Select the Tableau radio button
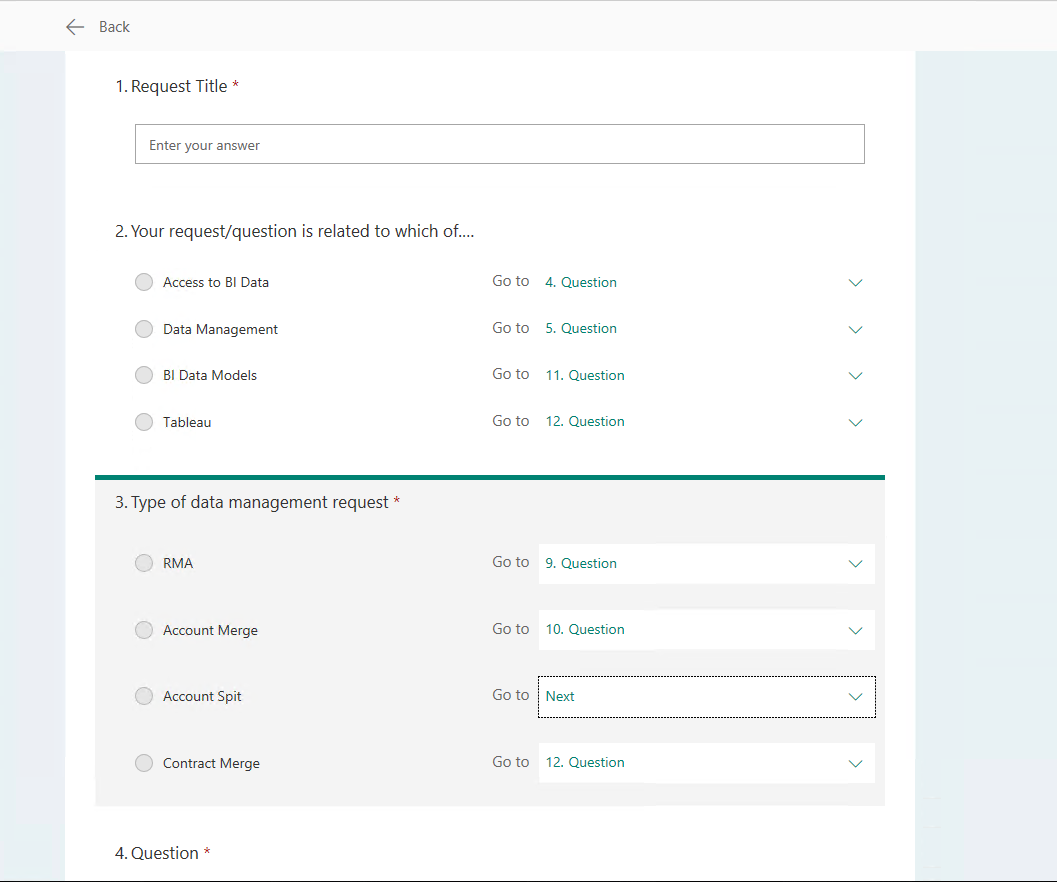Image resolution: width=1057 pixels, height=882 pixels. pos(144,422)
